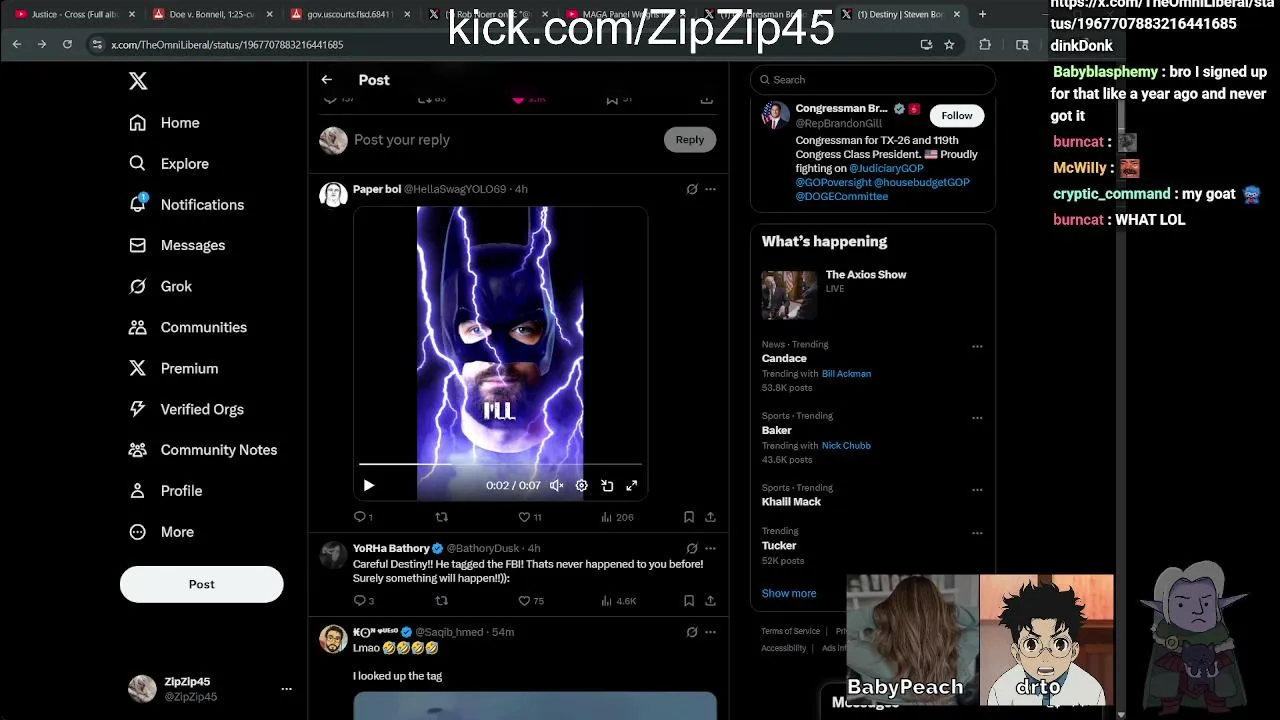Open Tucker trend options ellipsis
Viewport: 1280px width, 720px height.
pos(977,533)
